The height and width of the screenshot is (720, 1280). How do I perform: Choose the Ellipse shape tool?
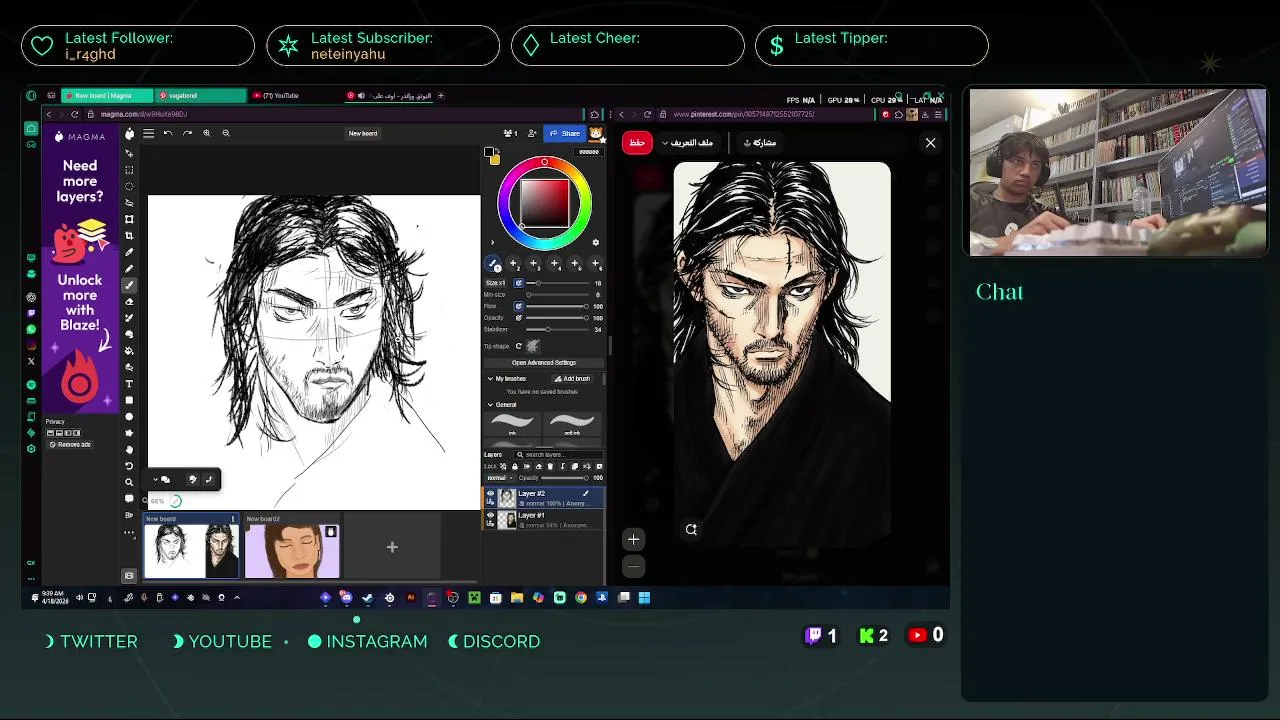pyautogui.click(x=129, y=416)
